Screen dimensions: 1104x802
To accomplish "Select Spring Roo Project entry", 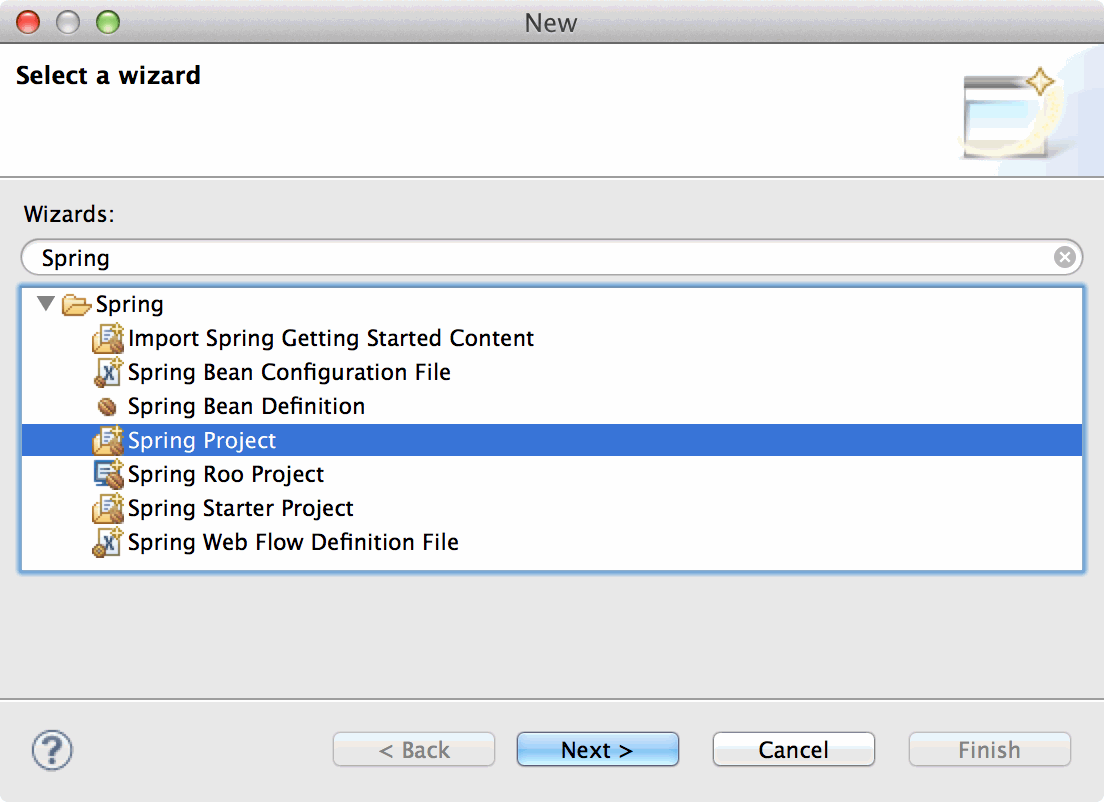I will point(226,475).
